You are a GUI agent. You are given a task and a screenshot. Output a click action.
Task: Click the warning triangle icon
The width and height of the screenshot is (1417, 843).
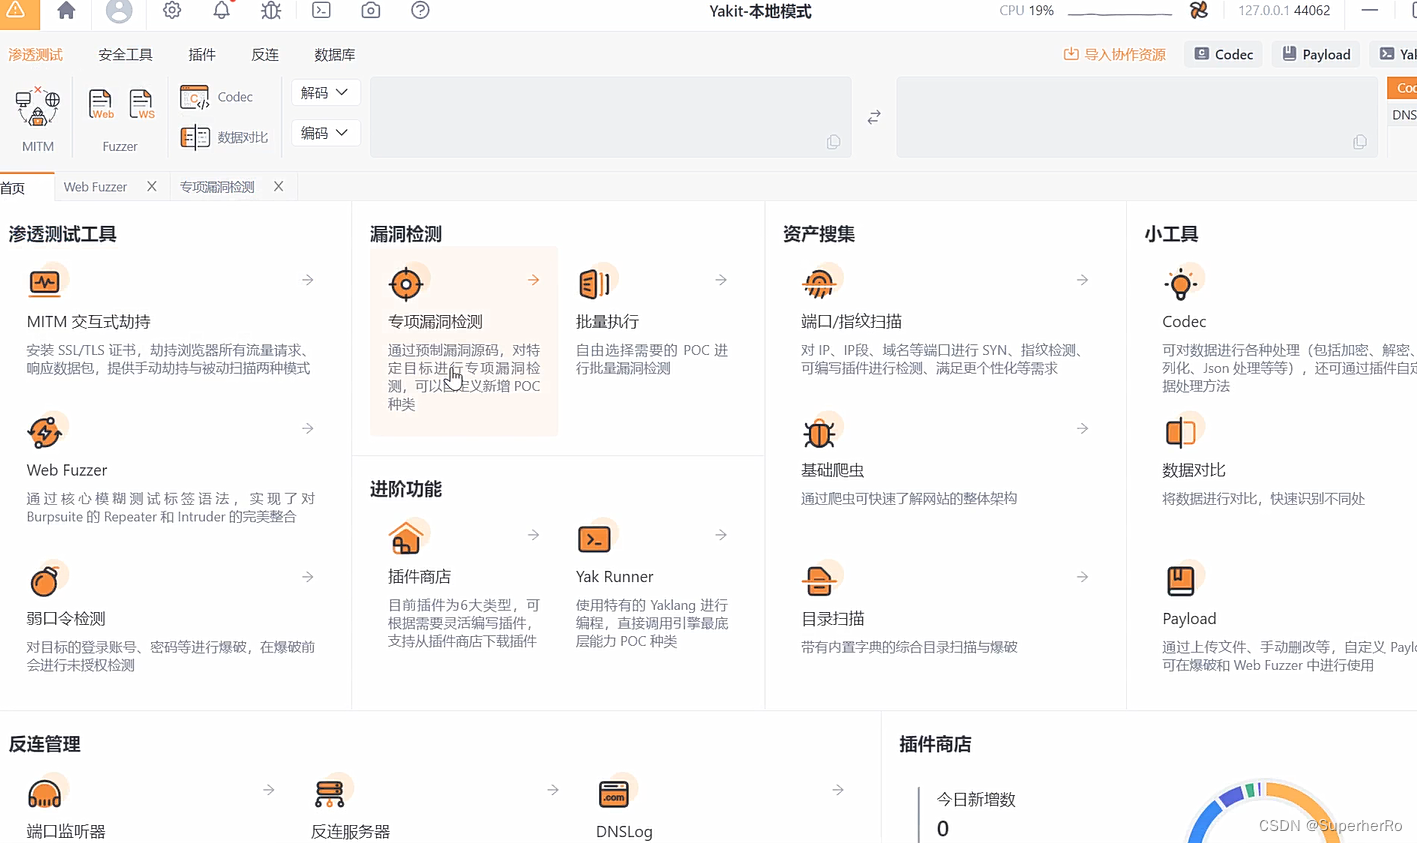click(x=16, y=10)
